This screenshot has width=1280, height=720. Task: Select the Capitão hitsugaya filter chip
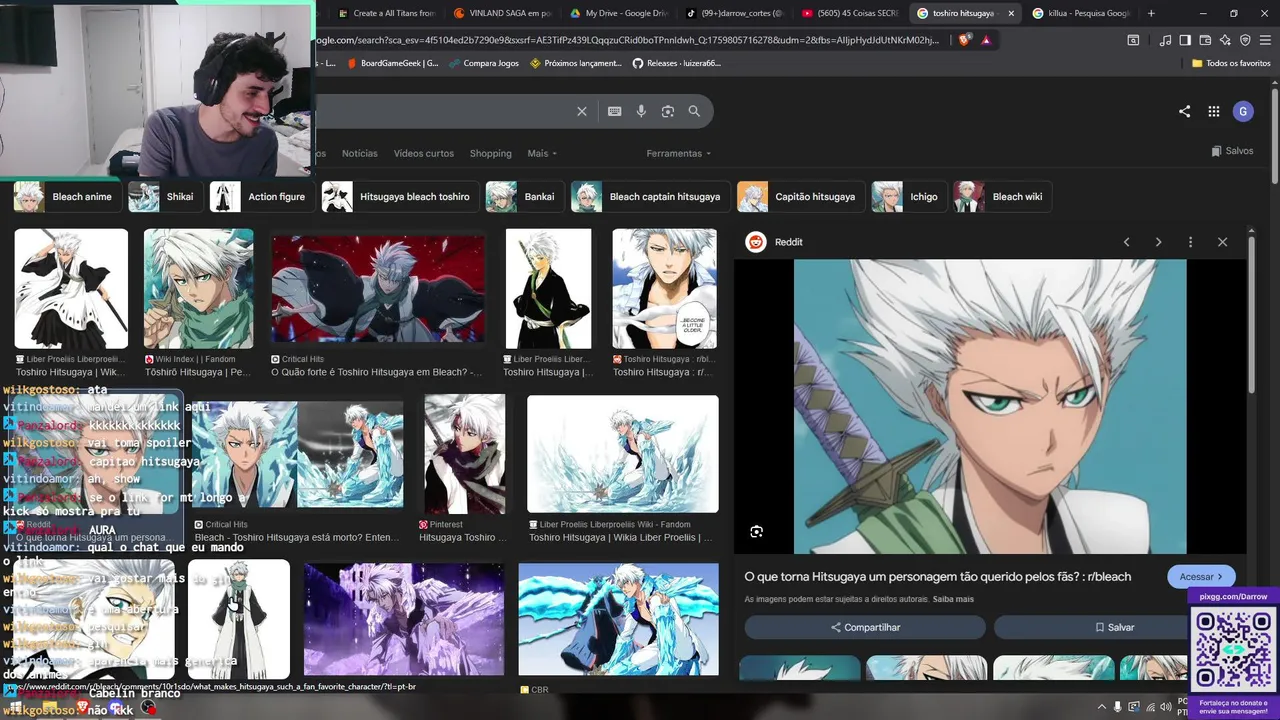point(799,197)
